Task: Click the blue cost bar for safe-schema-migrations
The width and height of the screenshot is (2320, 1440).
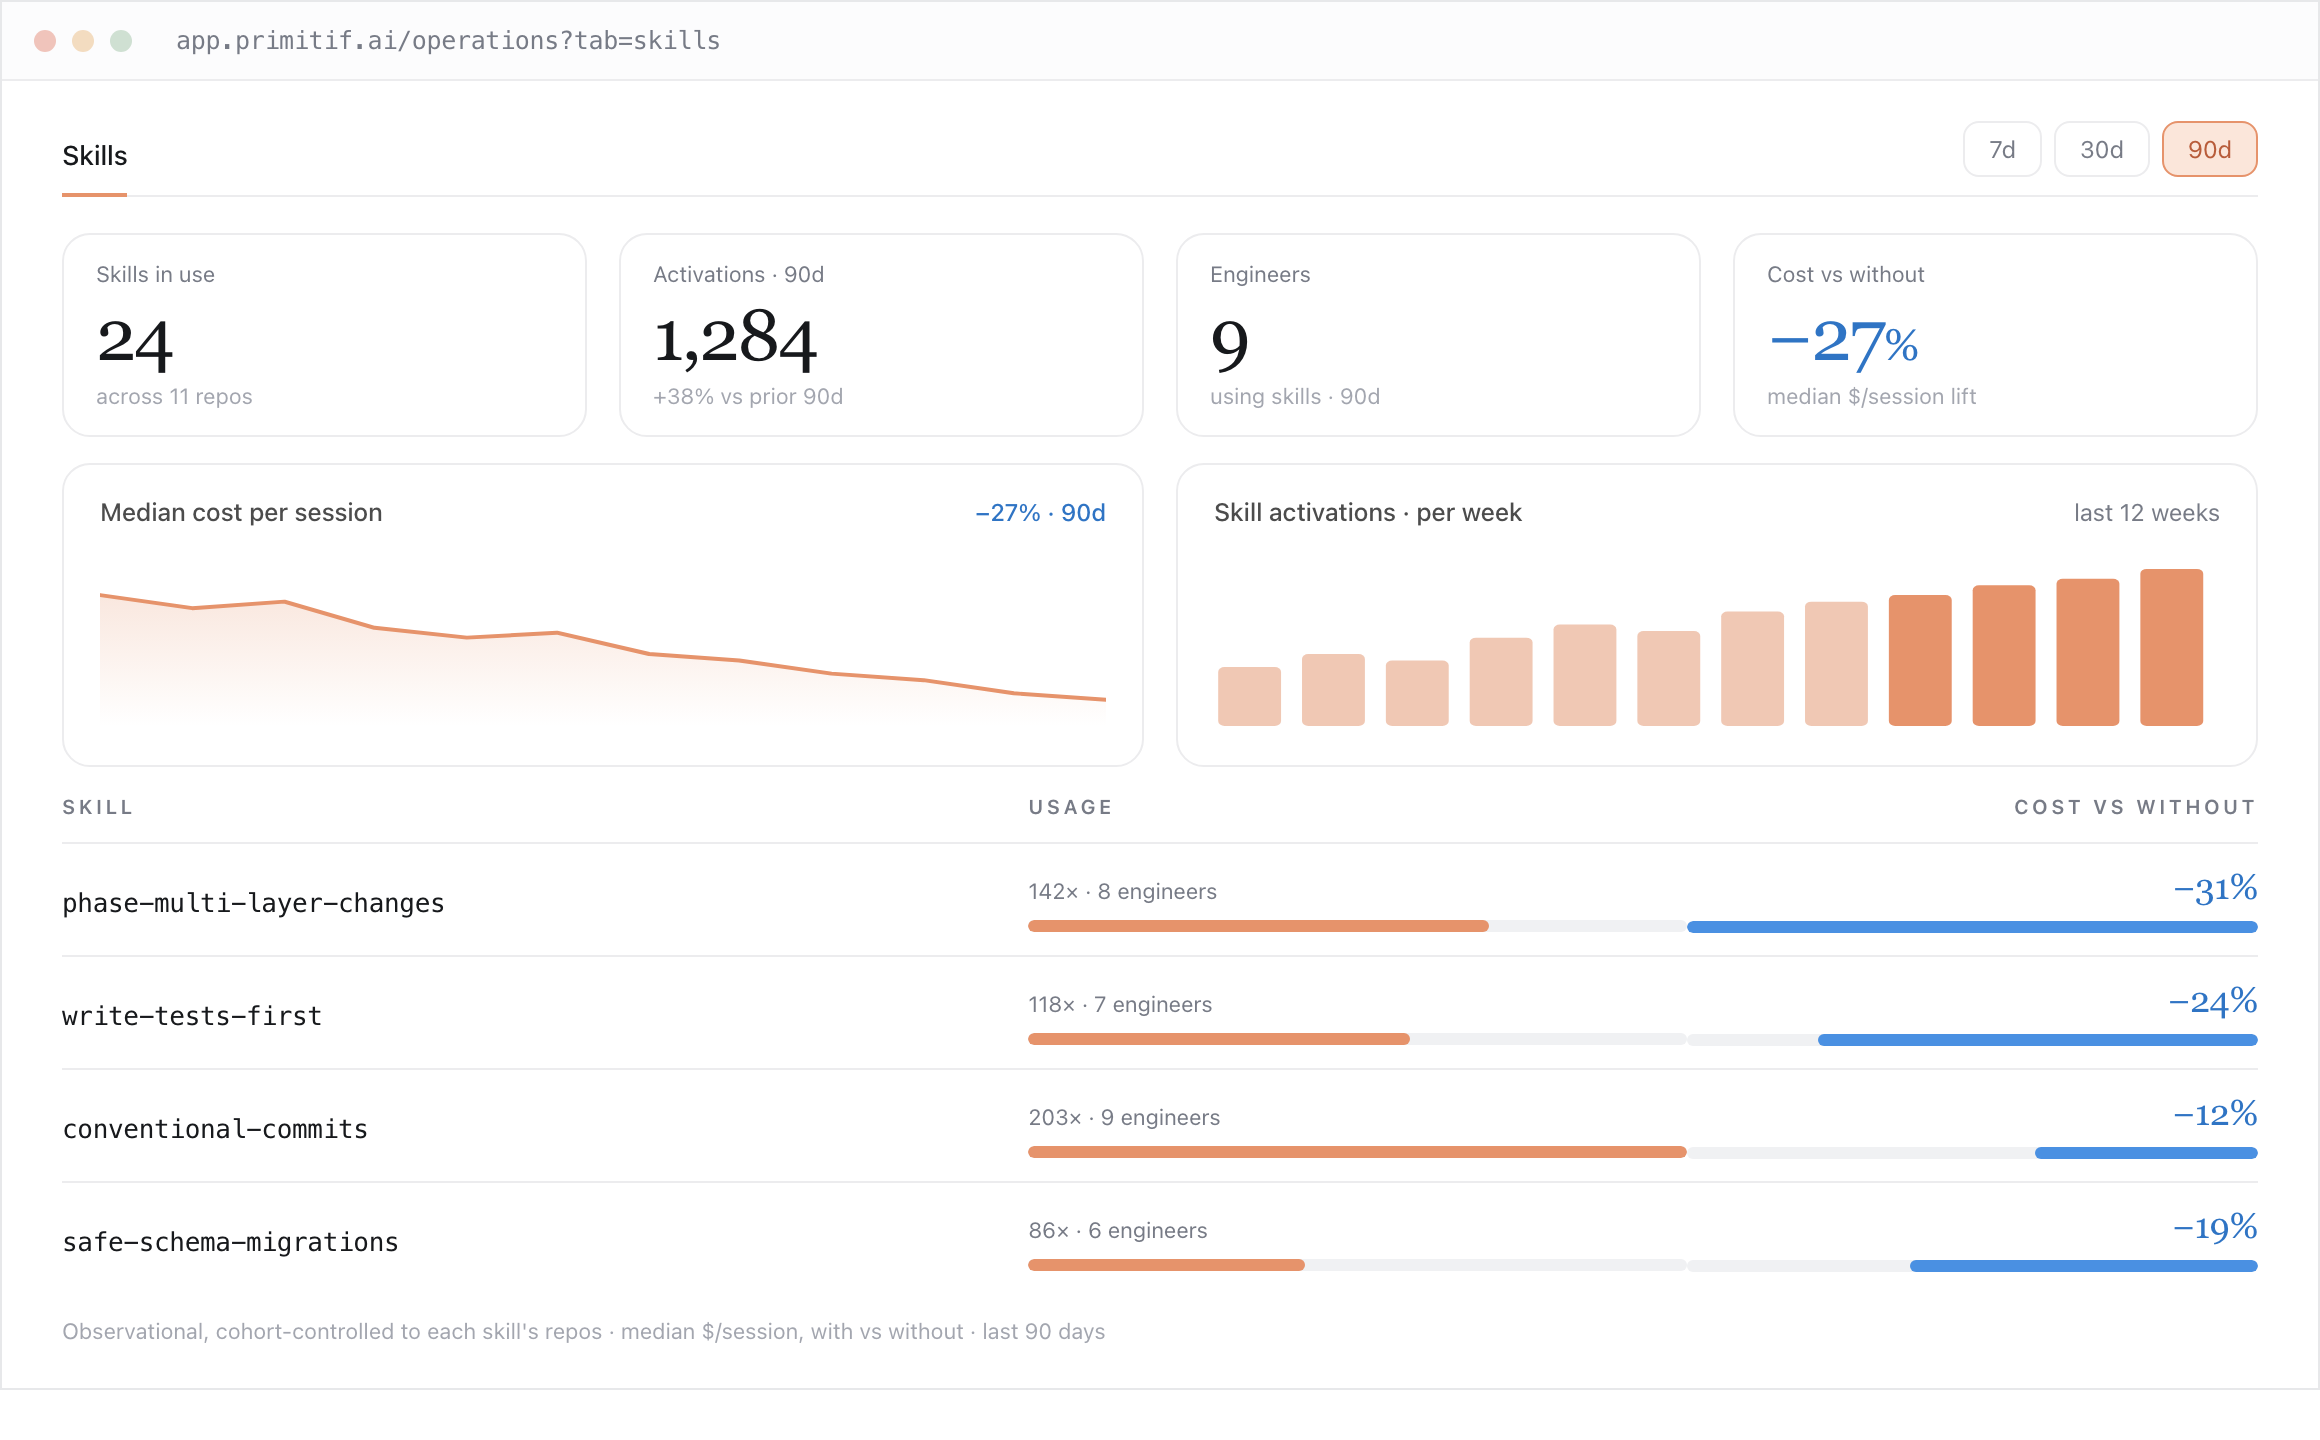Action: (2083, 1266)
